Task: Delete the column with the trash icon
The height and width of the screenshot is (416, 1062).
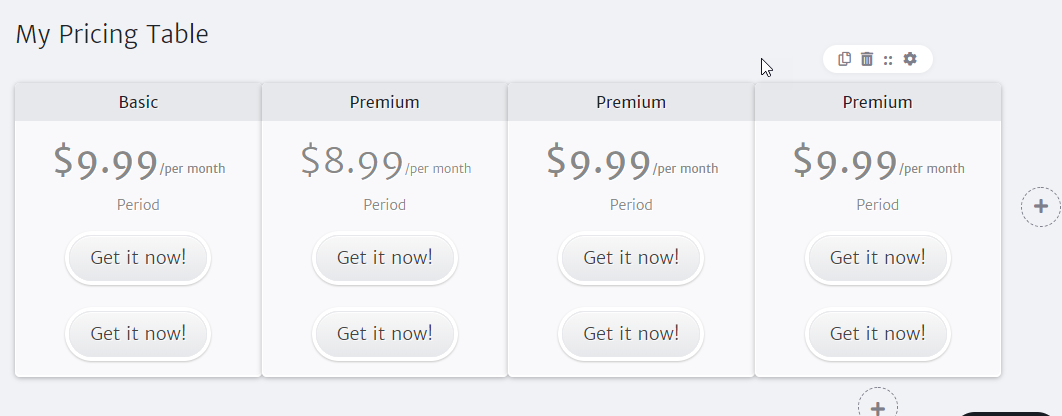Action: (867, 59)
